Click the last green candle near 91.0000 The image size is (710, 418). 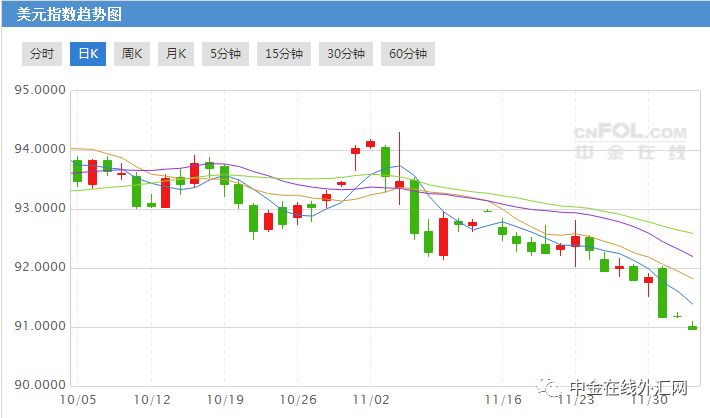pyautogui.click(x=692, y=327)
